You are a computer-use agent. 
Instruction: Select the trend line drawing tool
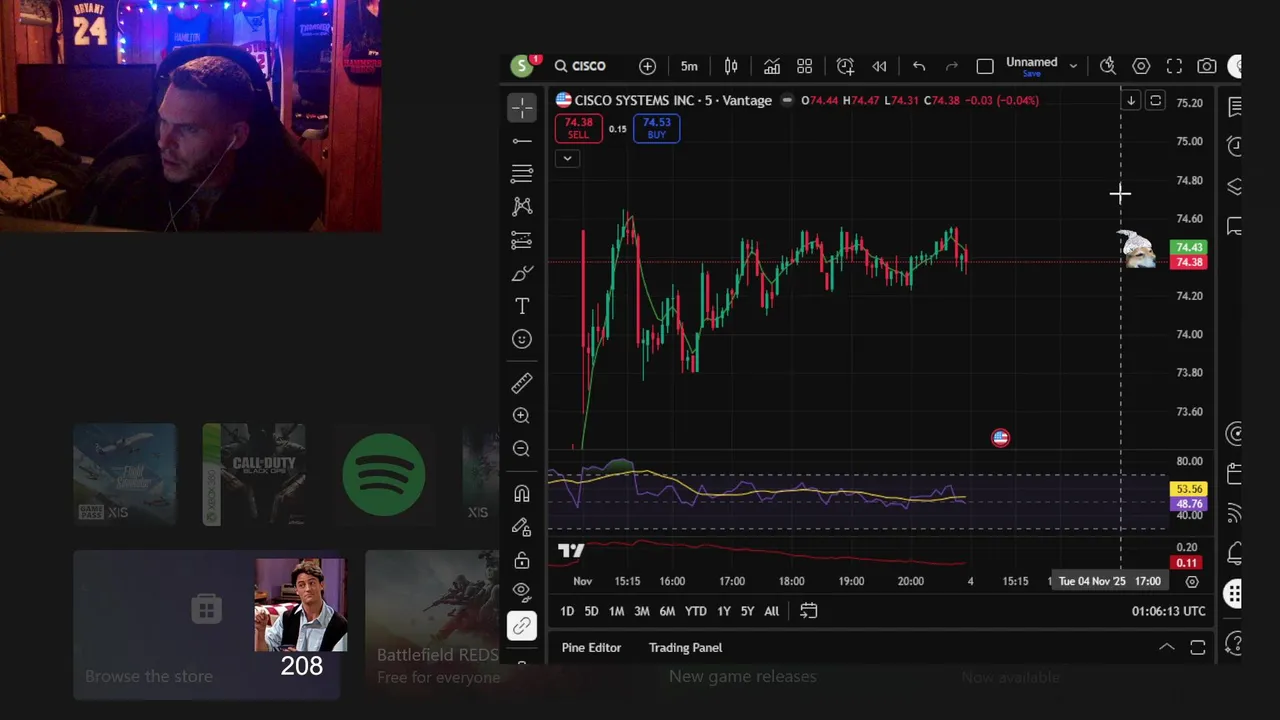(522, 141)
